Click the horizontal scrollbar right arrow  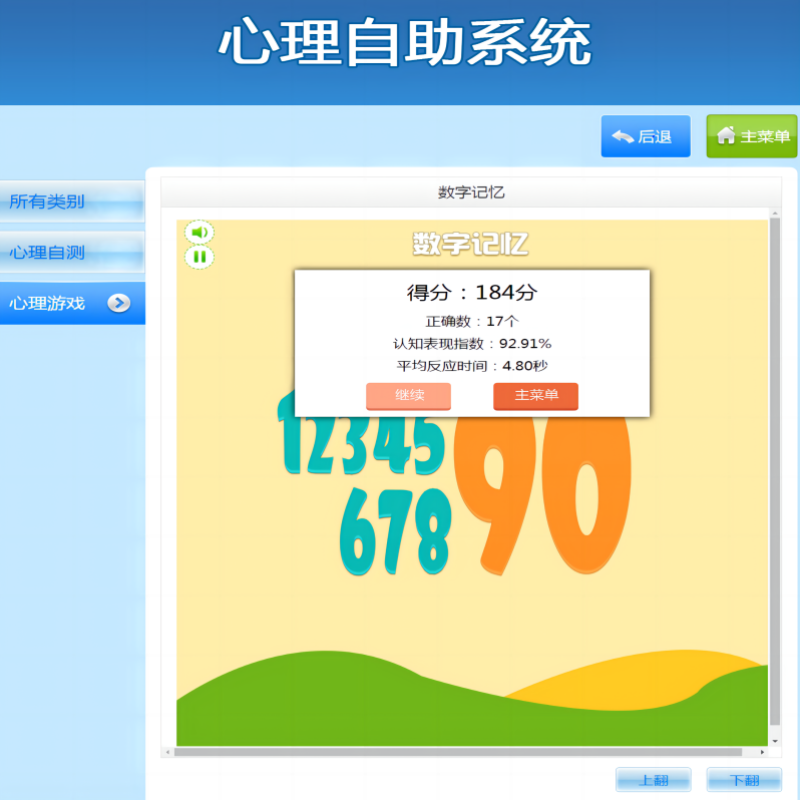[762, 752]
